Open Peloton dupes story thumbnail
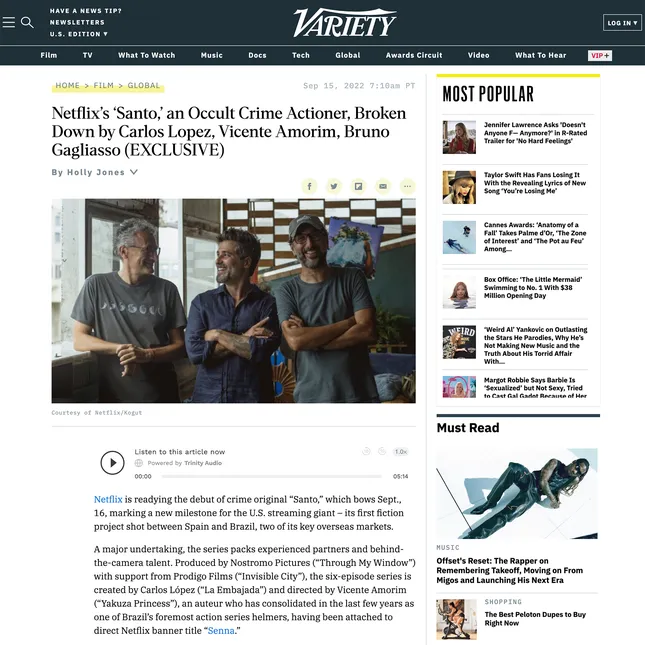The width and height of the screenshot is (645, 645). (457, 619)
